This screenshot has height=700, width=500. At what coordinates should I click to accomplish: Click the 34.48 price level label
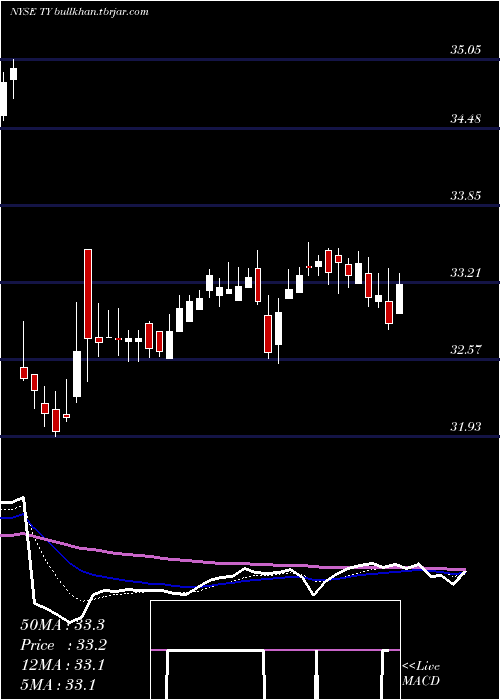(466, 119)
